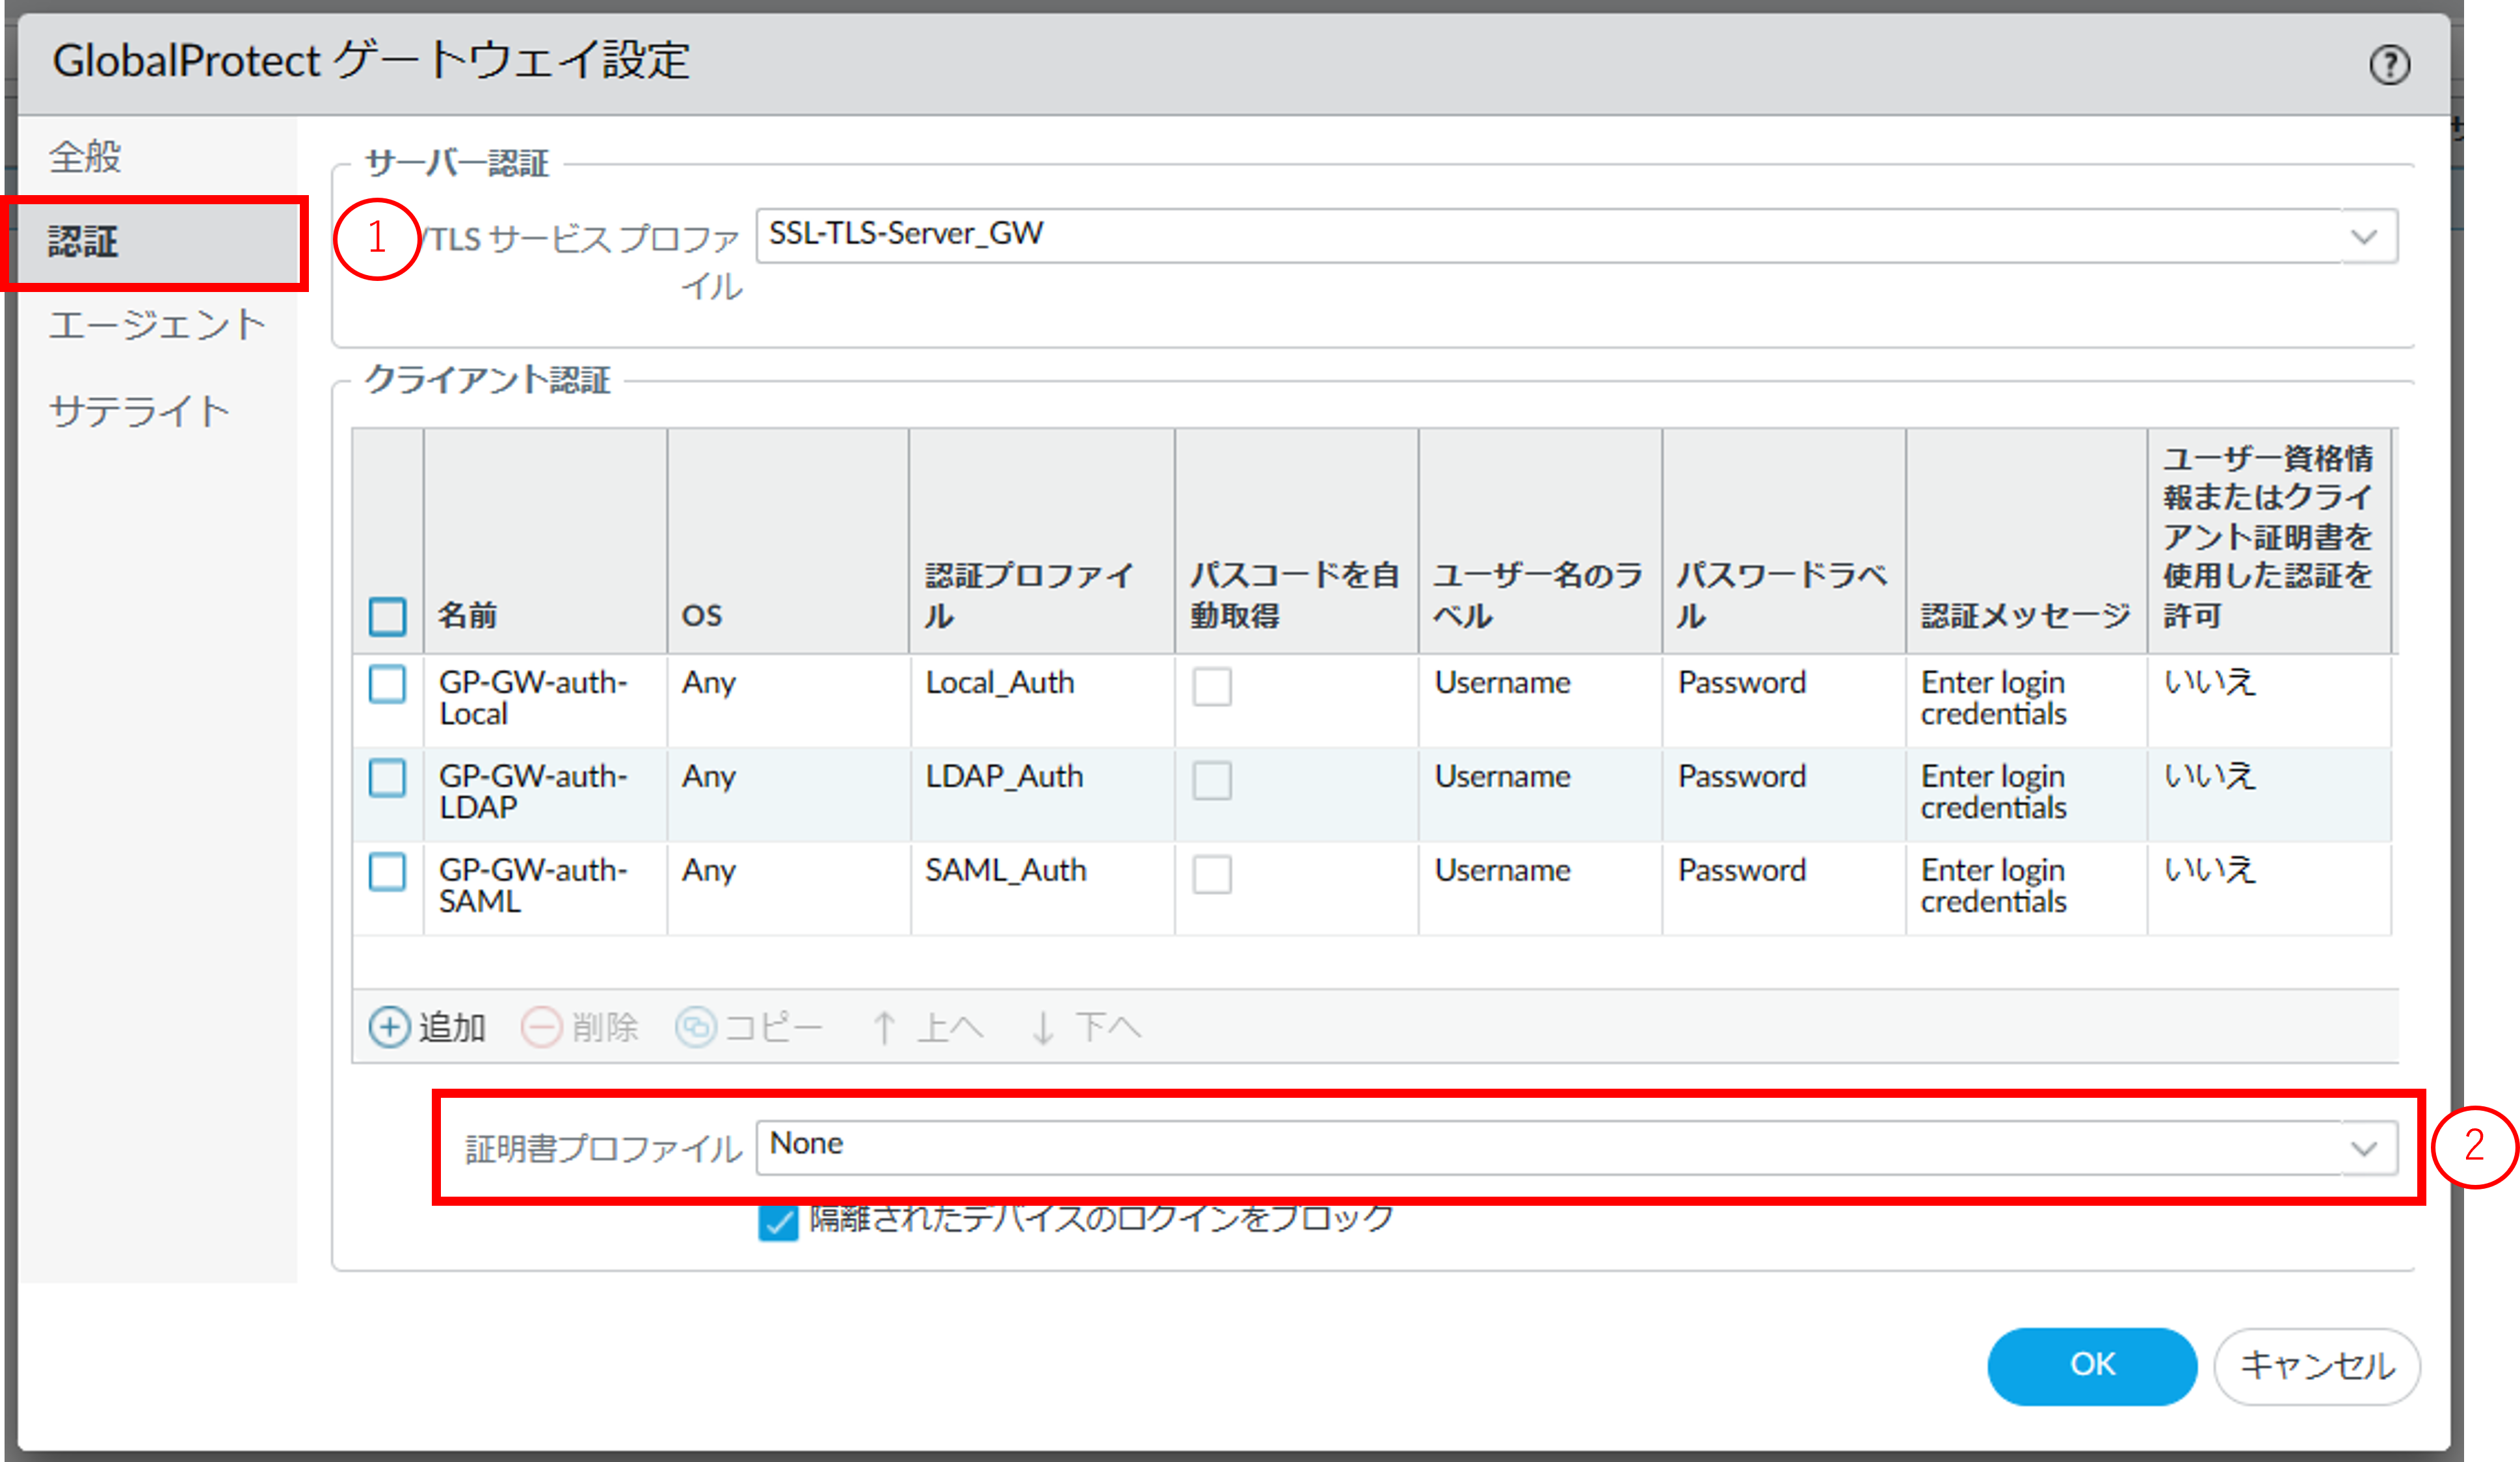Click the help question mark icon

[x=2389, y=66]
